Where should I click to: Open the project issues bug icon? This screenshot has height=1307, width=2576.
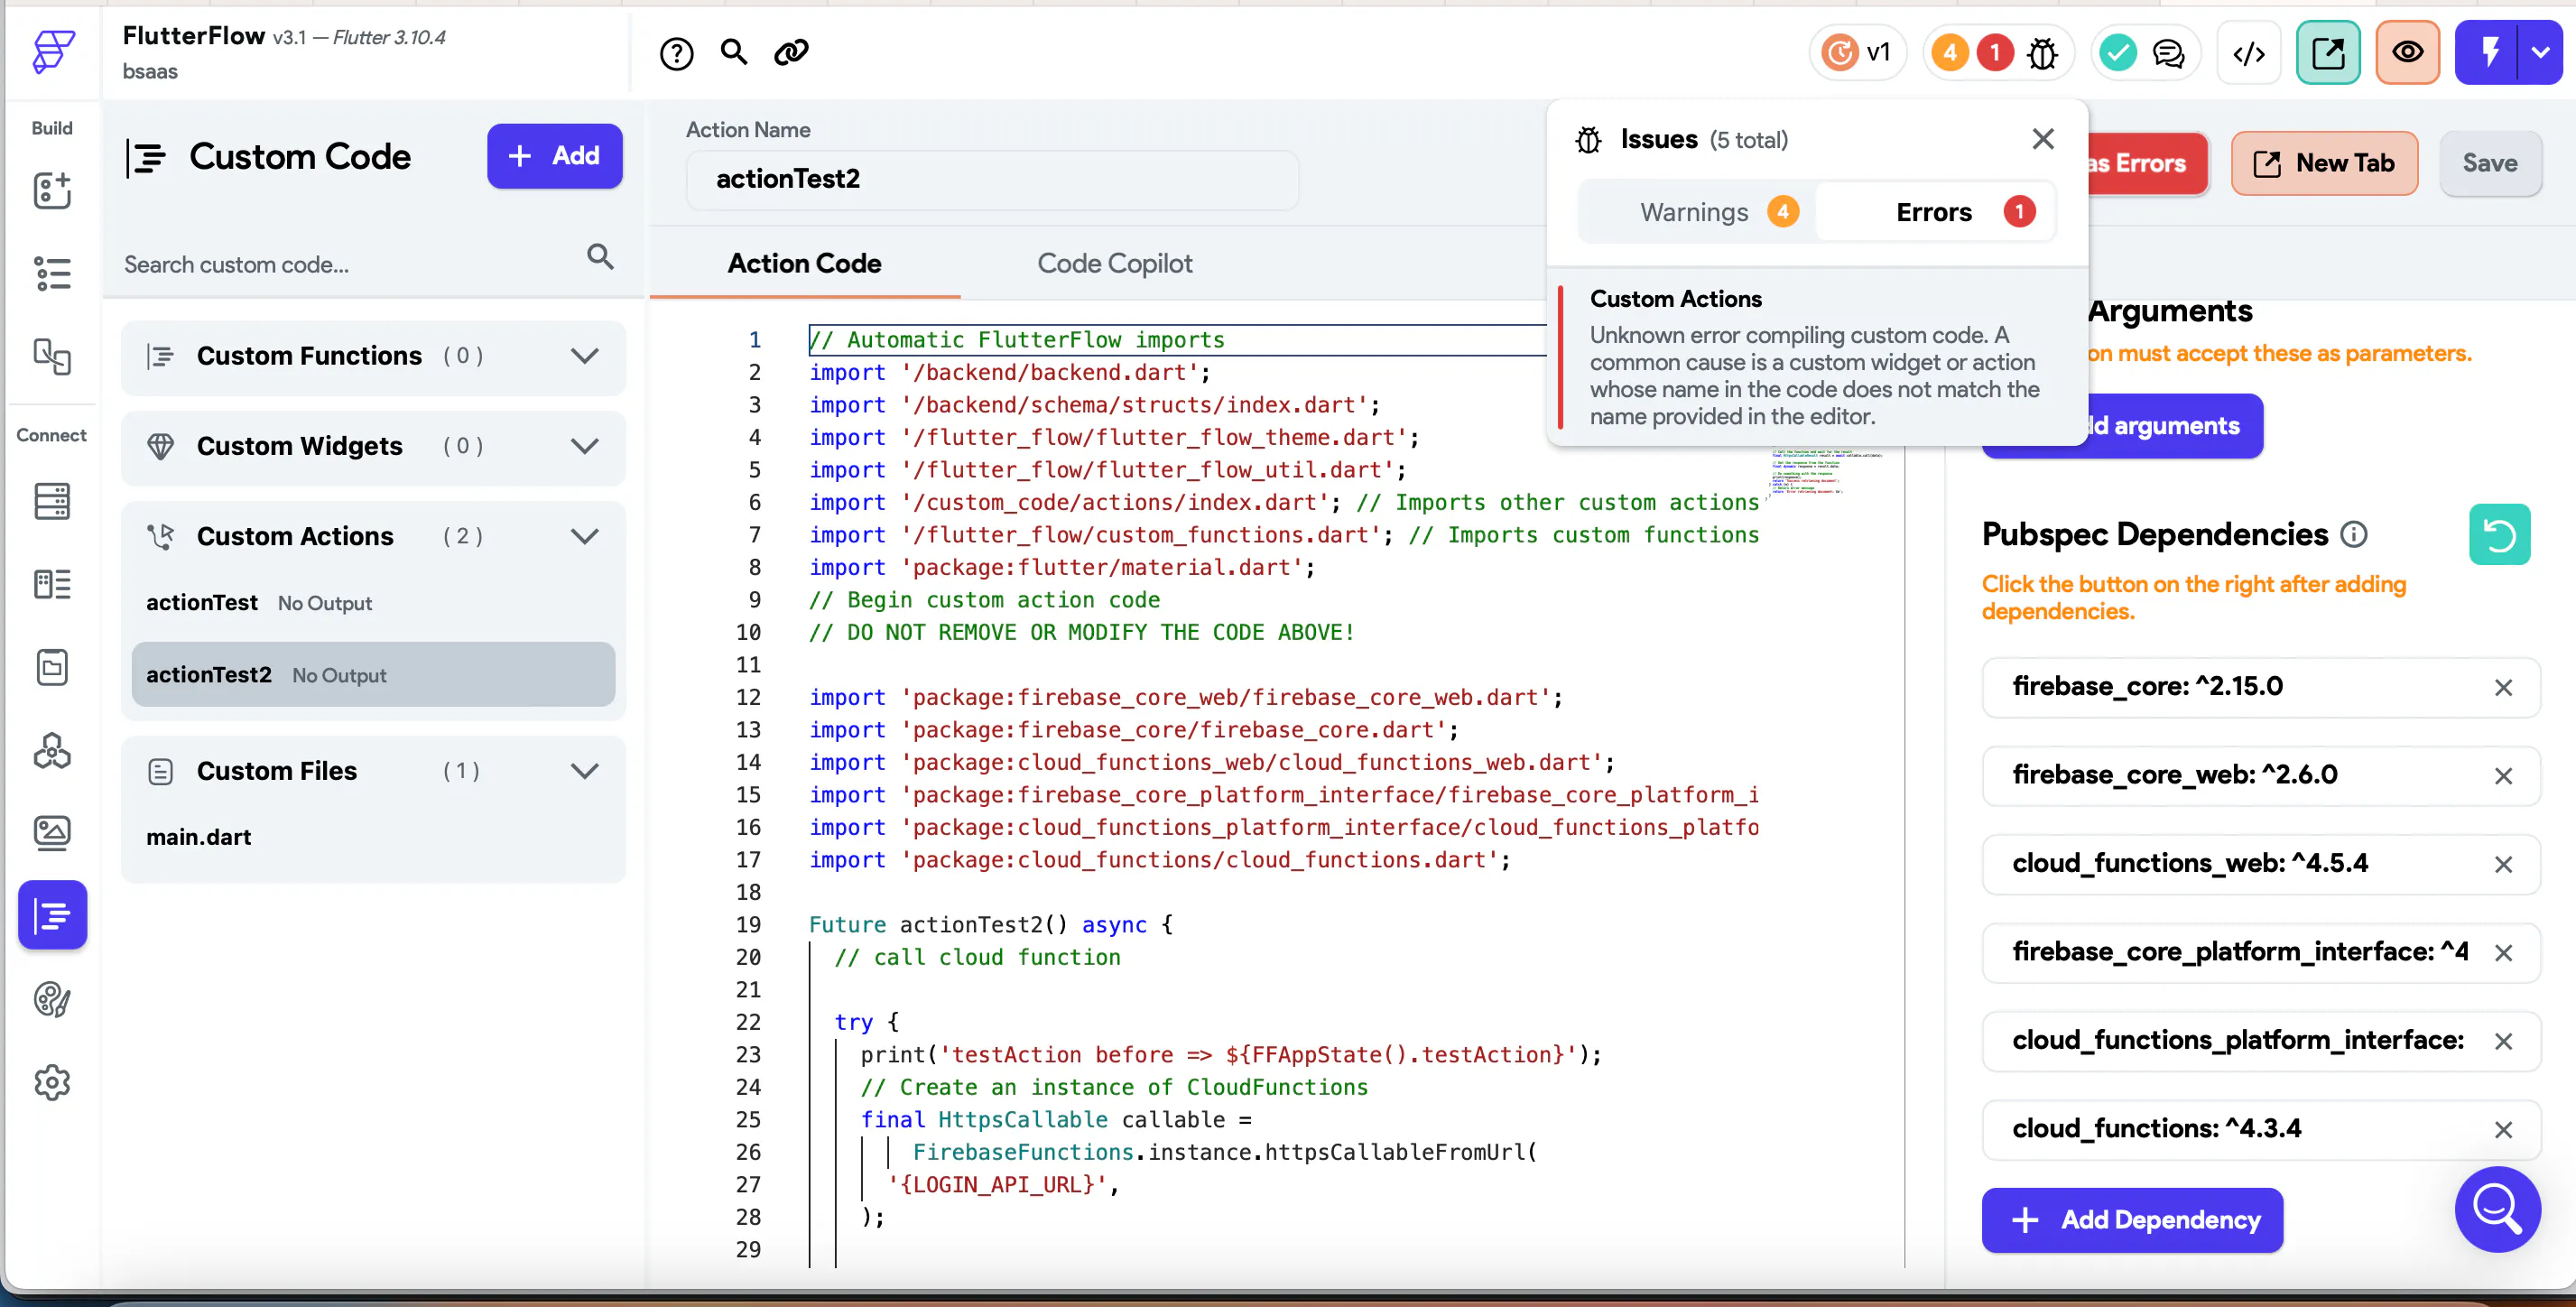click(2042, 53)
